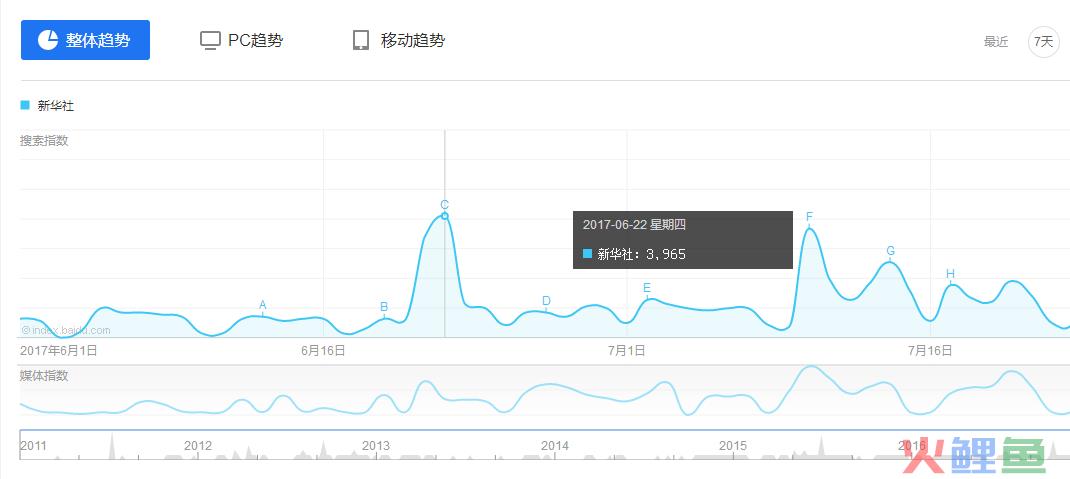Click the pie chart icon in 整体趋势
This screenshot has height=479, width=1070.
click(x=48, y=40)
